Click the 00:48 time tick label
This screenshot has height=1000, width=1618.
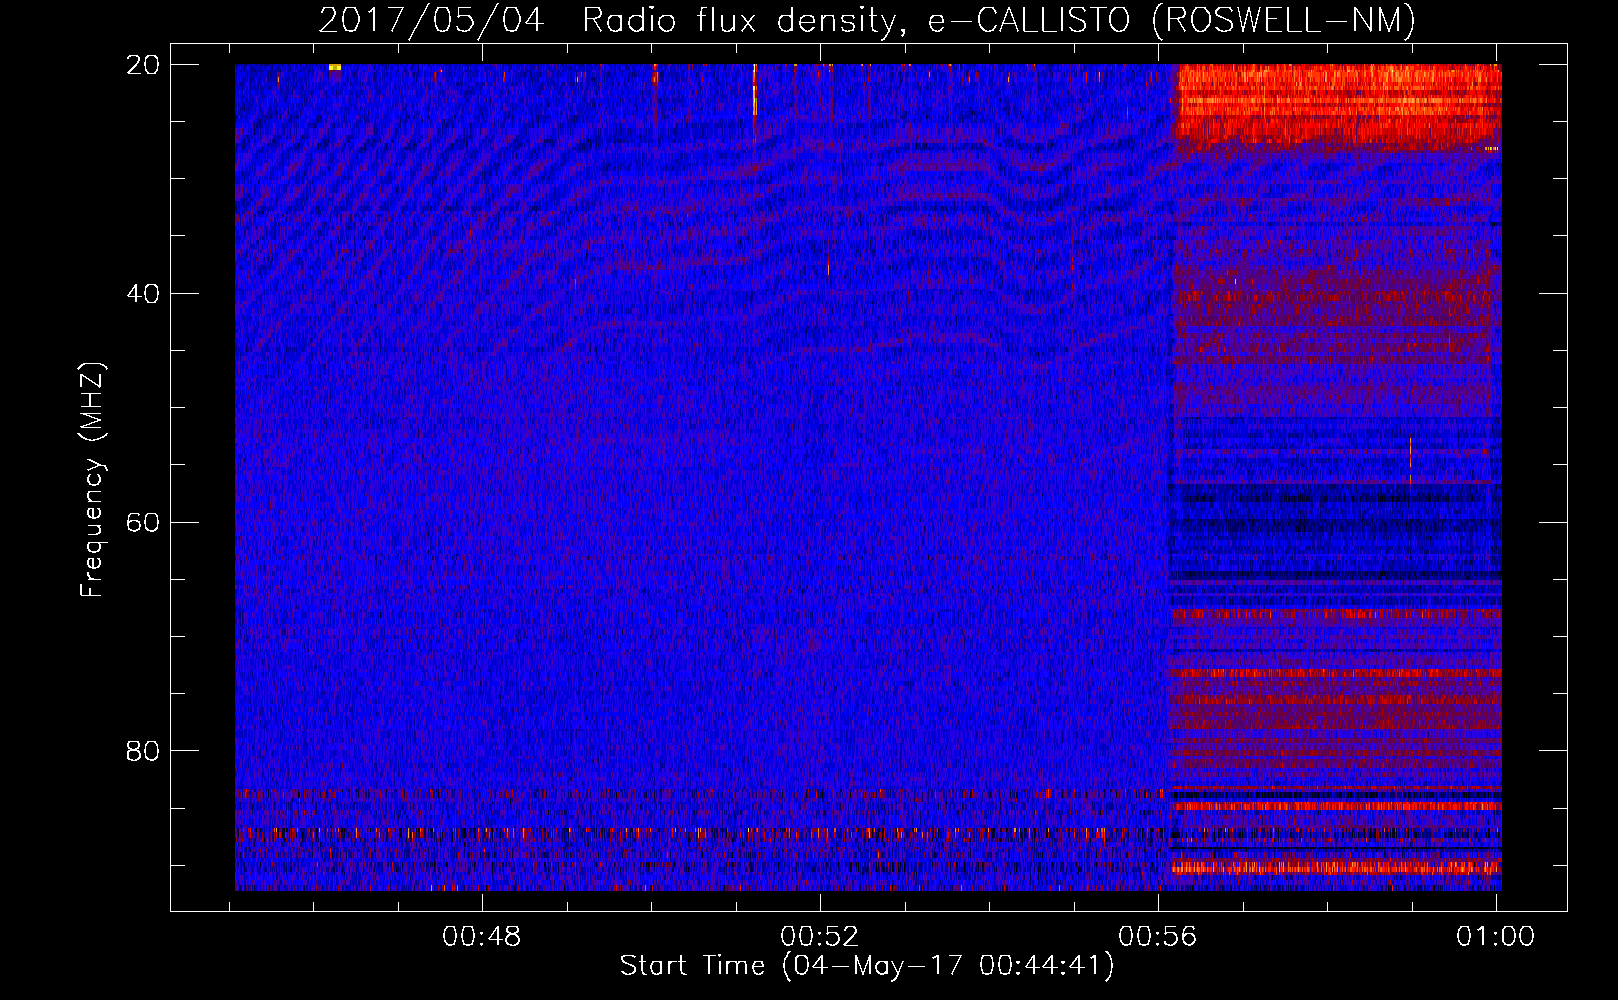point(482,936)
